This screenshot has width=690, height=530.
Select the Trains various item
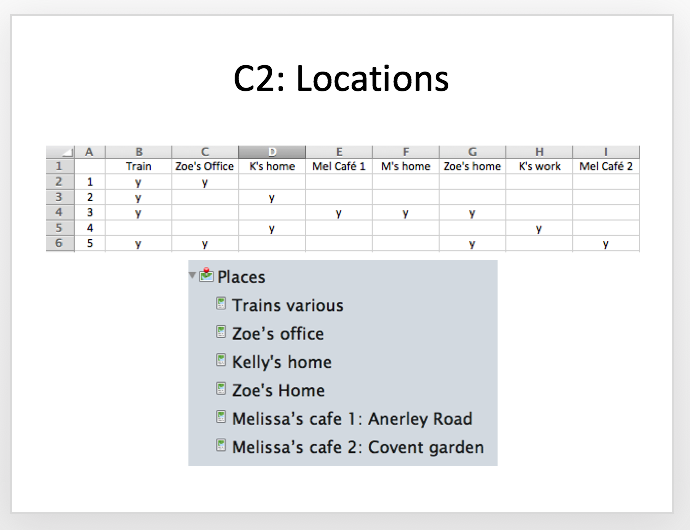[288, 305]
